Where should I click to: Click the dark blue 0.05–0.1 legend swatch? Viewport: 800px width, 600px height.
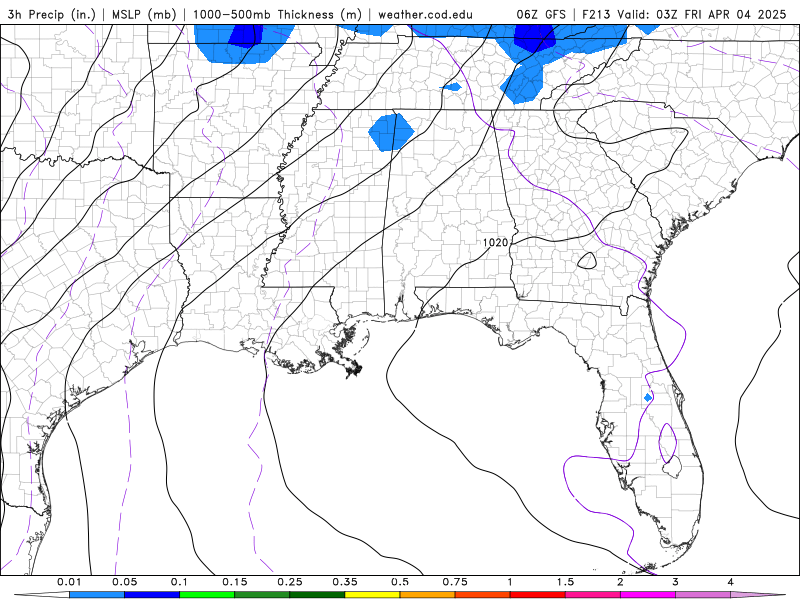(x=152, y=595)
